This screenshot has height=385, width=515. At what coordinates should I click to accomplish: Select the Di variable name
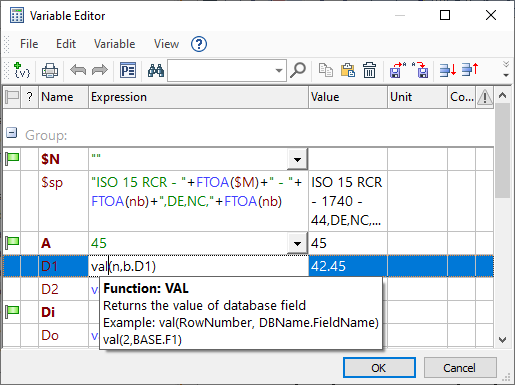point(48,312)
